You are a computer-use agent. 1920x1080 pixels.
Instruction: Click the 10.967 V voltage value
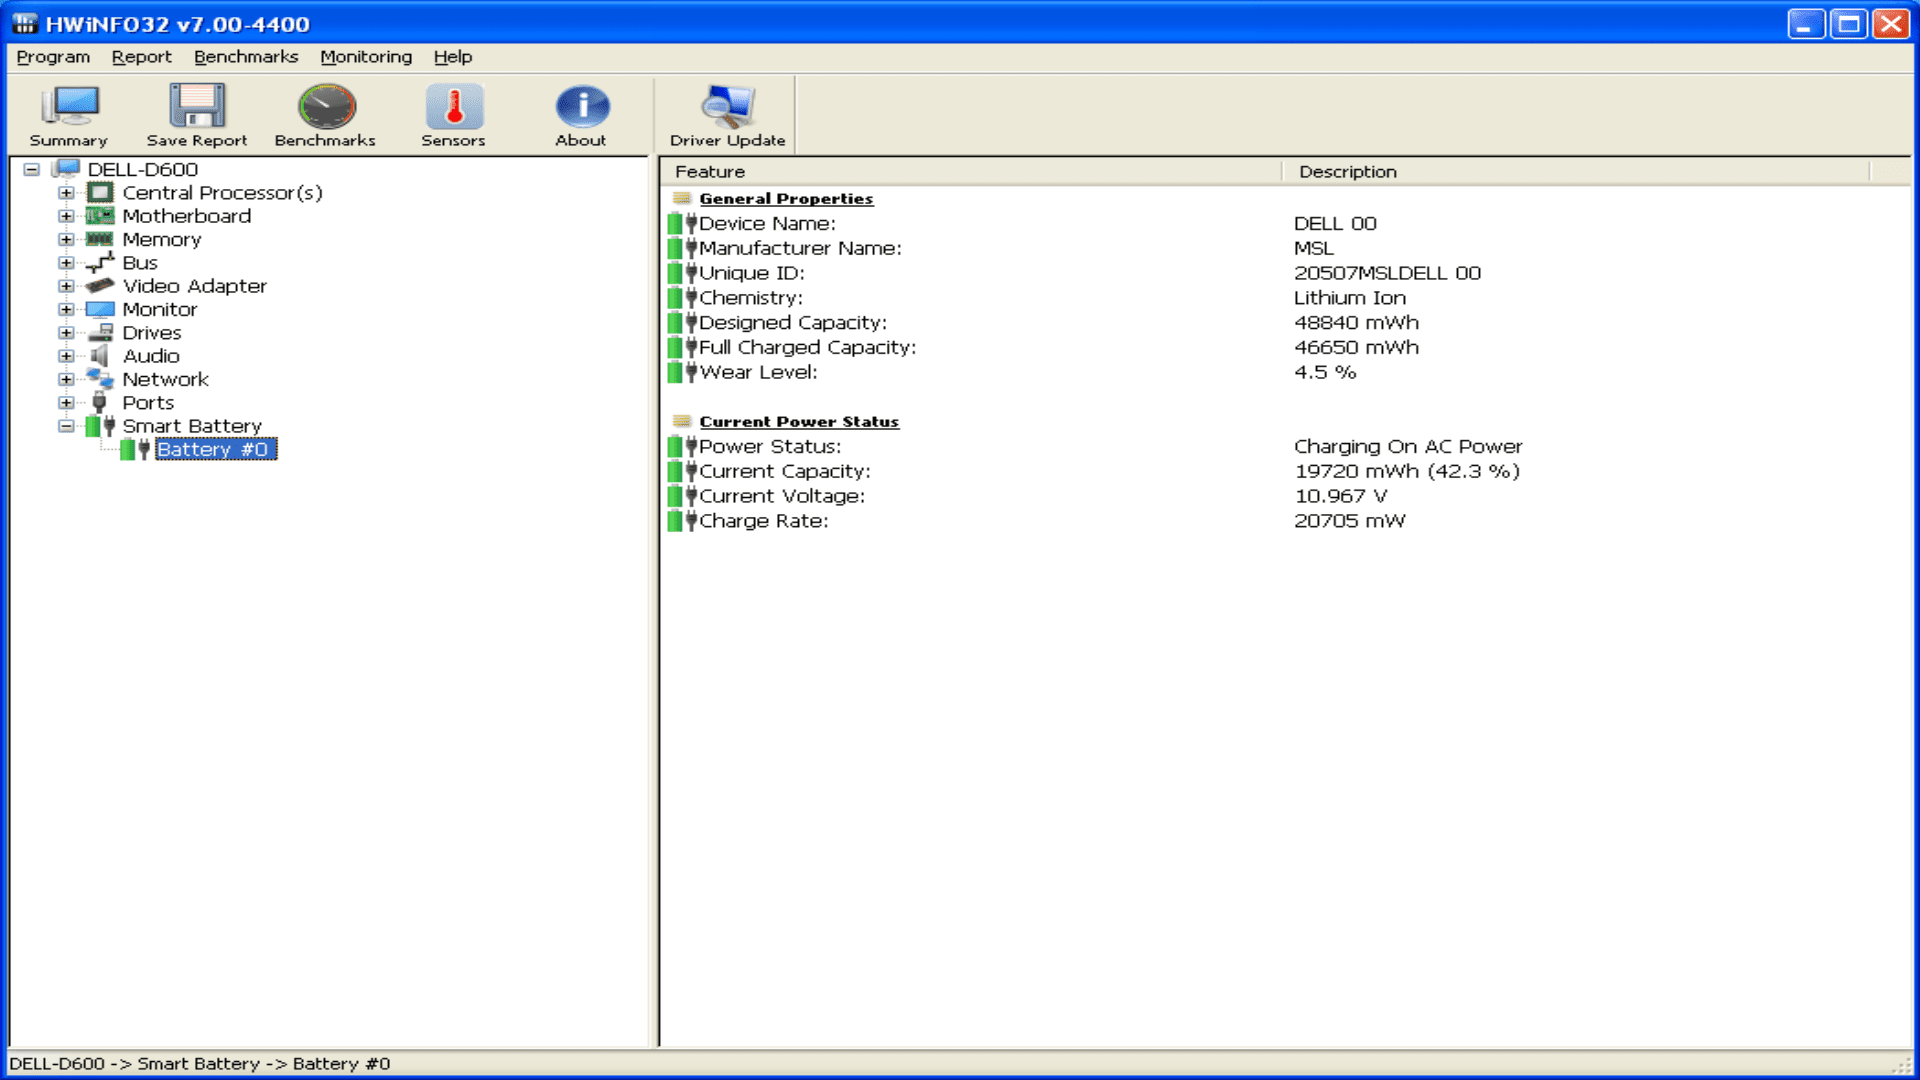click(1340, 496)
